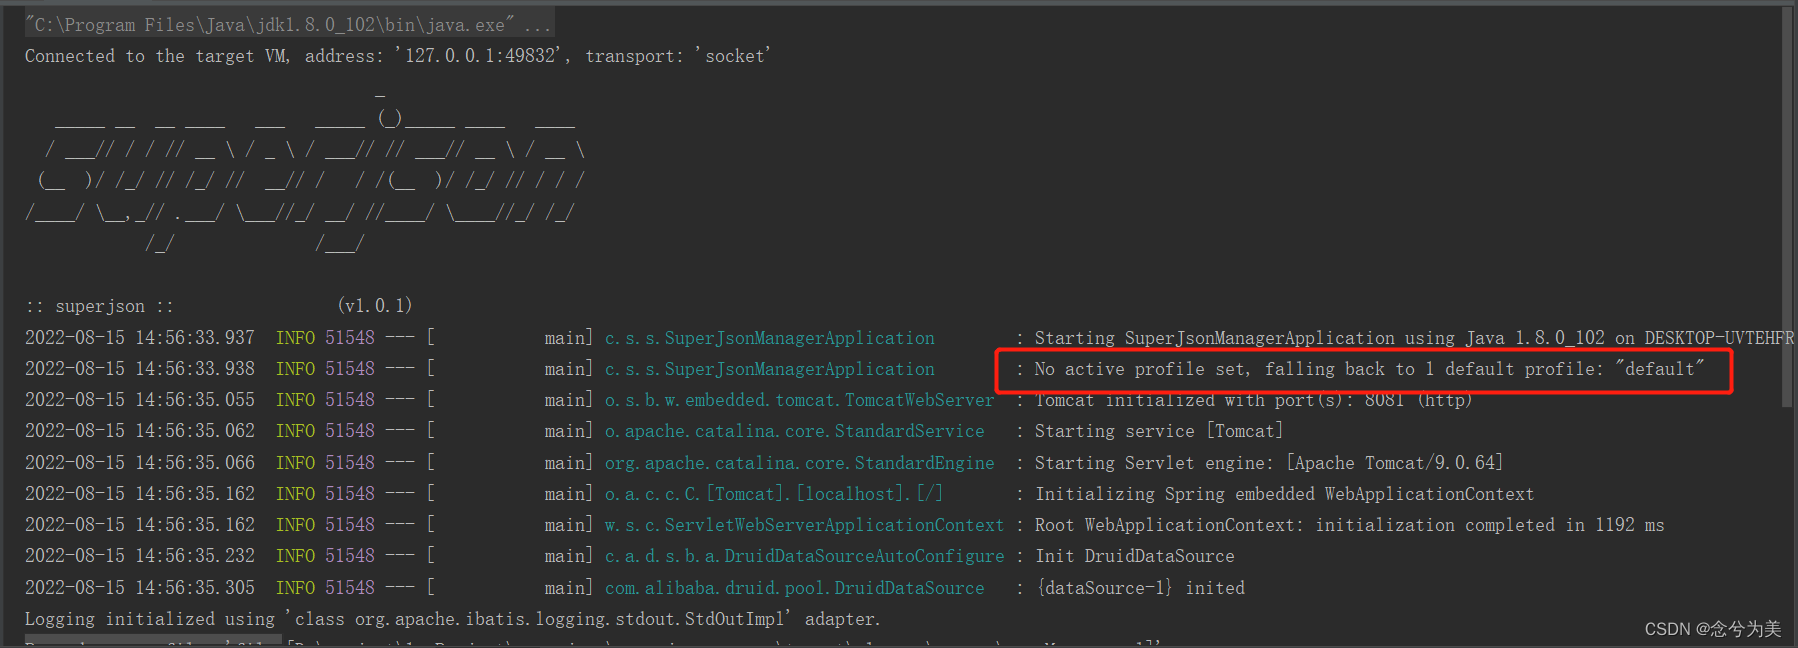Click the o.apache.catalina.core.StandardService logger

tap(794, 431)
